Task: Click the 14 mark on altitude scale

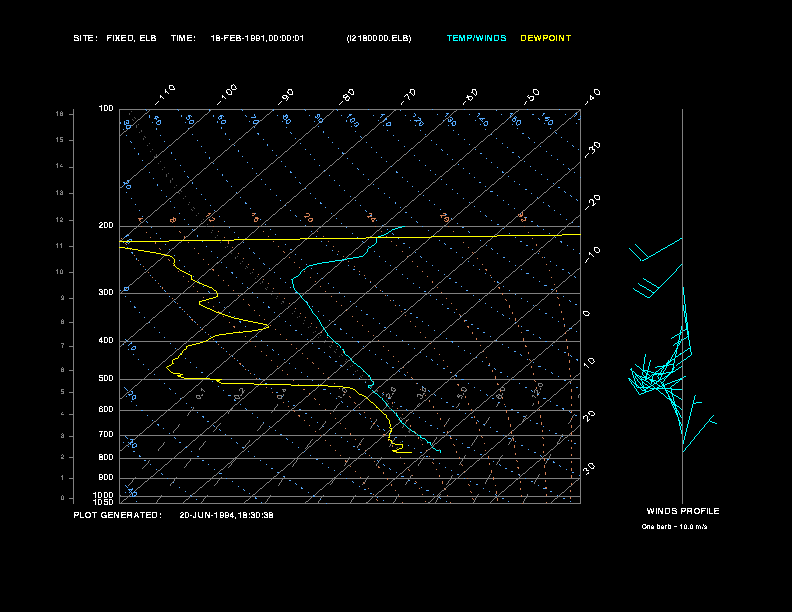Action: [60, 166]
